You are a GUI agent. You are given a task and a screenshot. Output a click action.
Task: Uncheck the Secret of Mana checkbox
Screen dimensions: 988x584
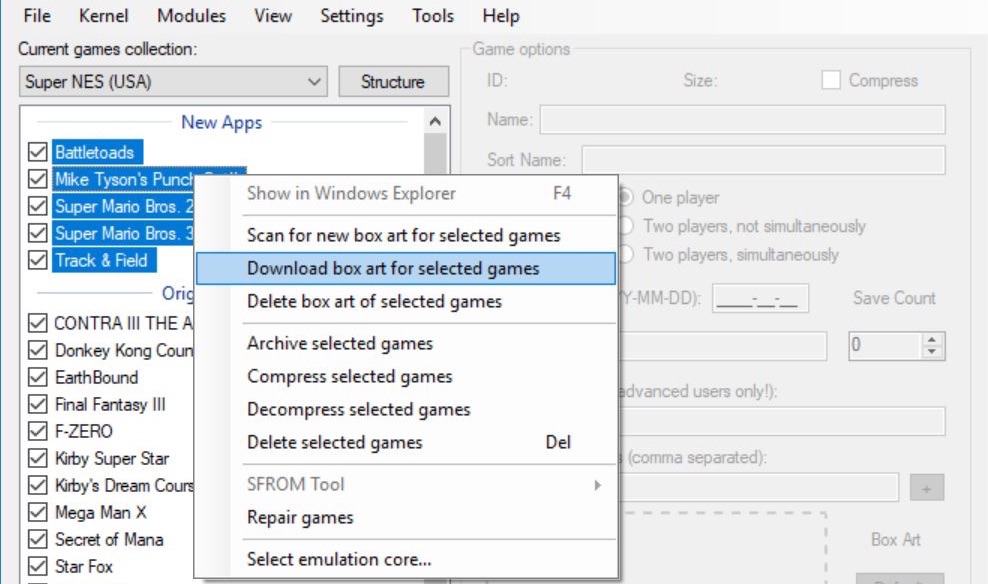tap(38, 540)
